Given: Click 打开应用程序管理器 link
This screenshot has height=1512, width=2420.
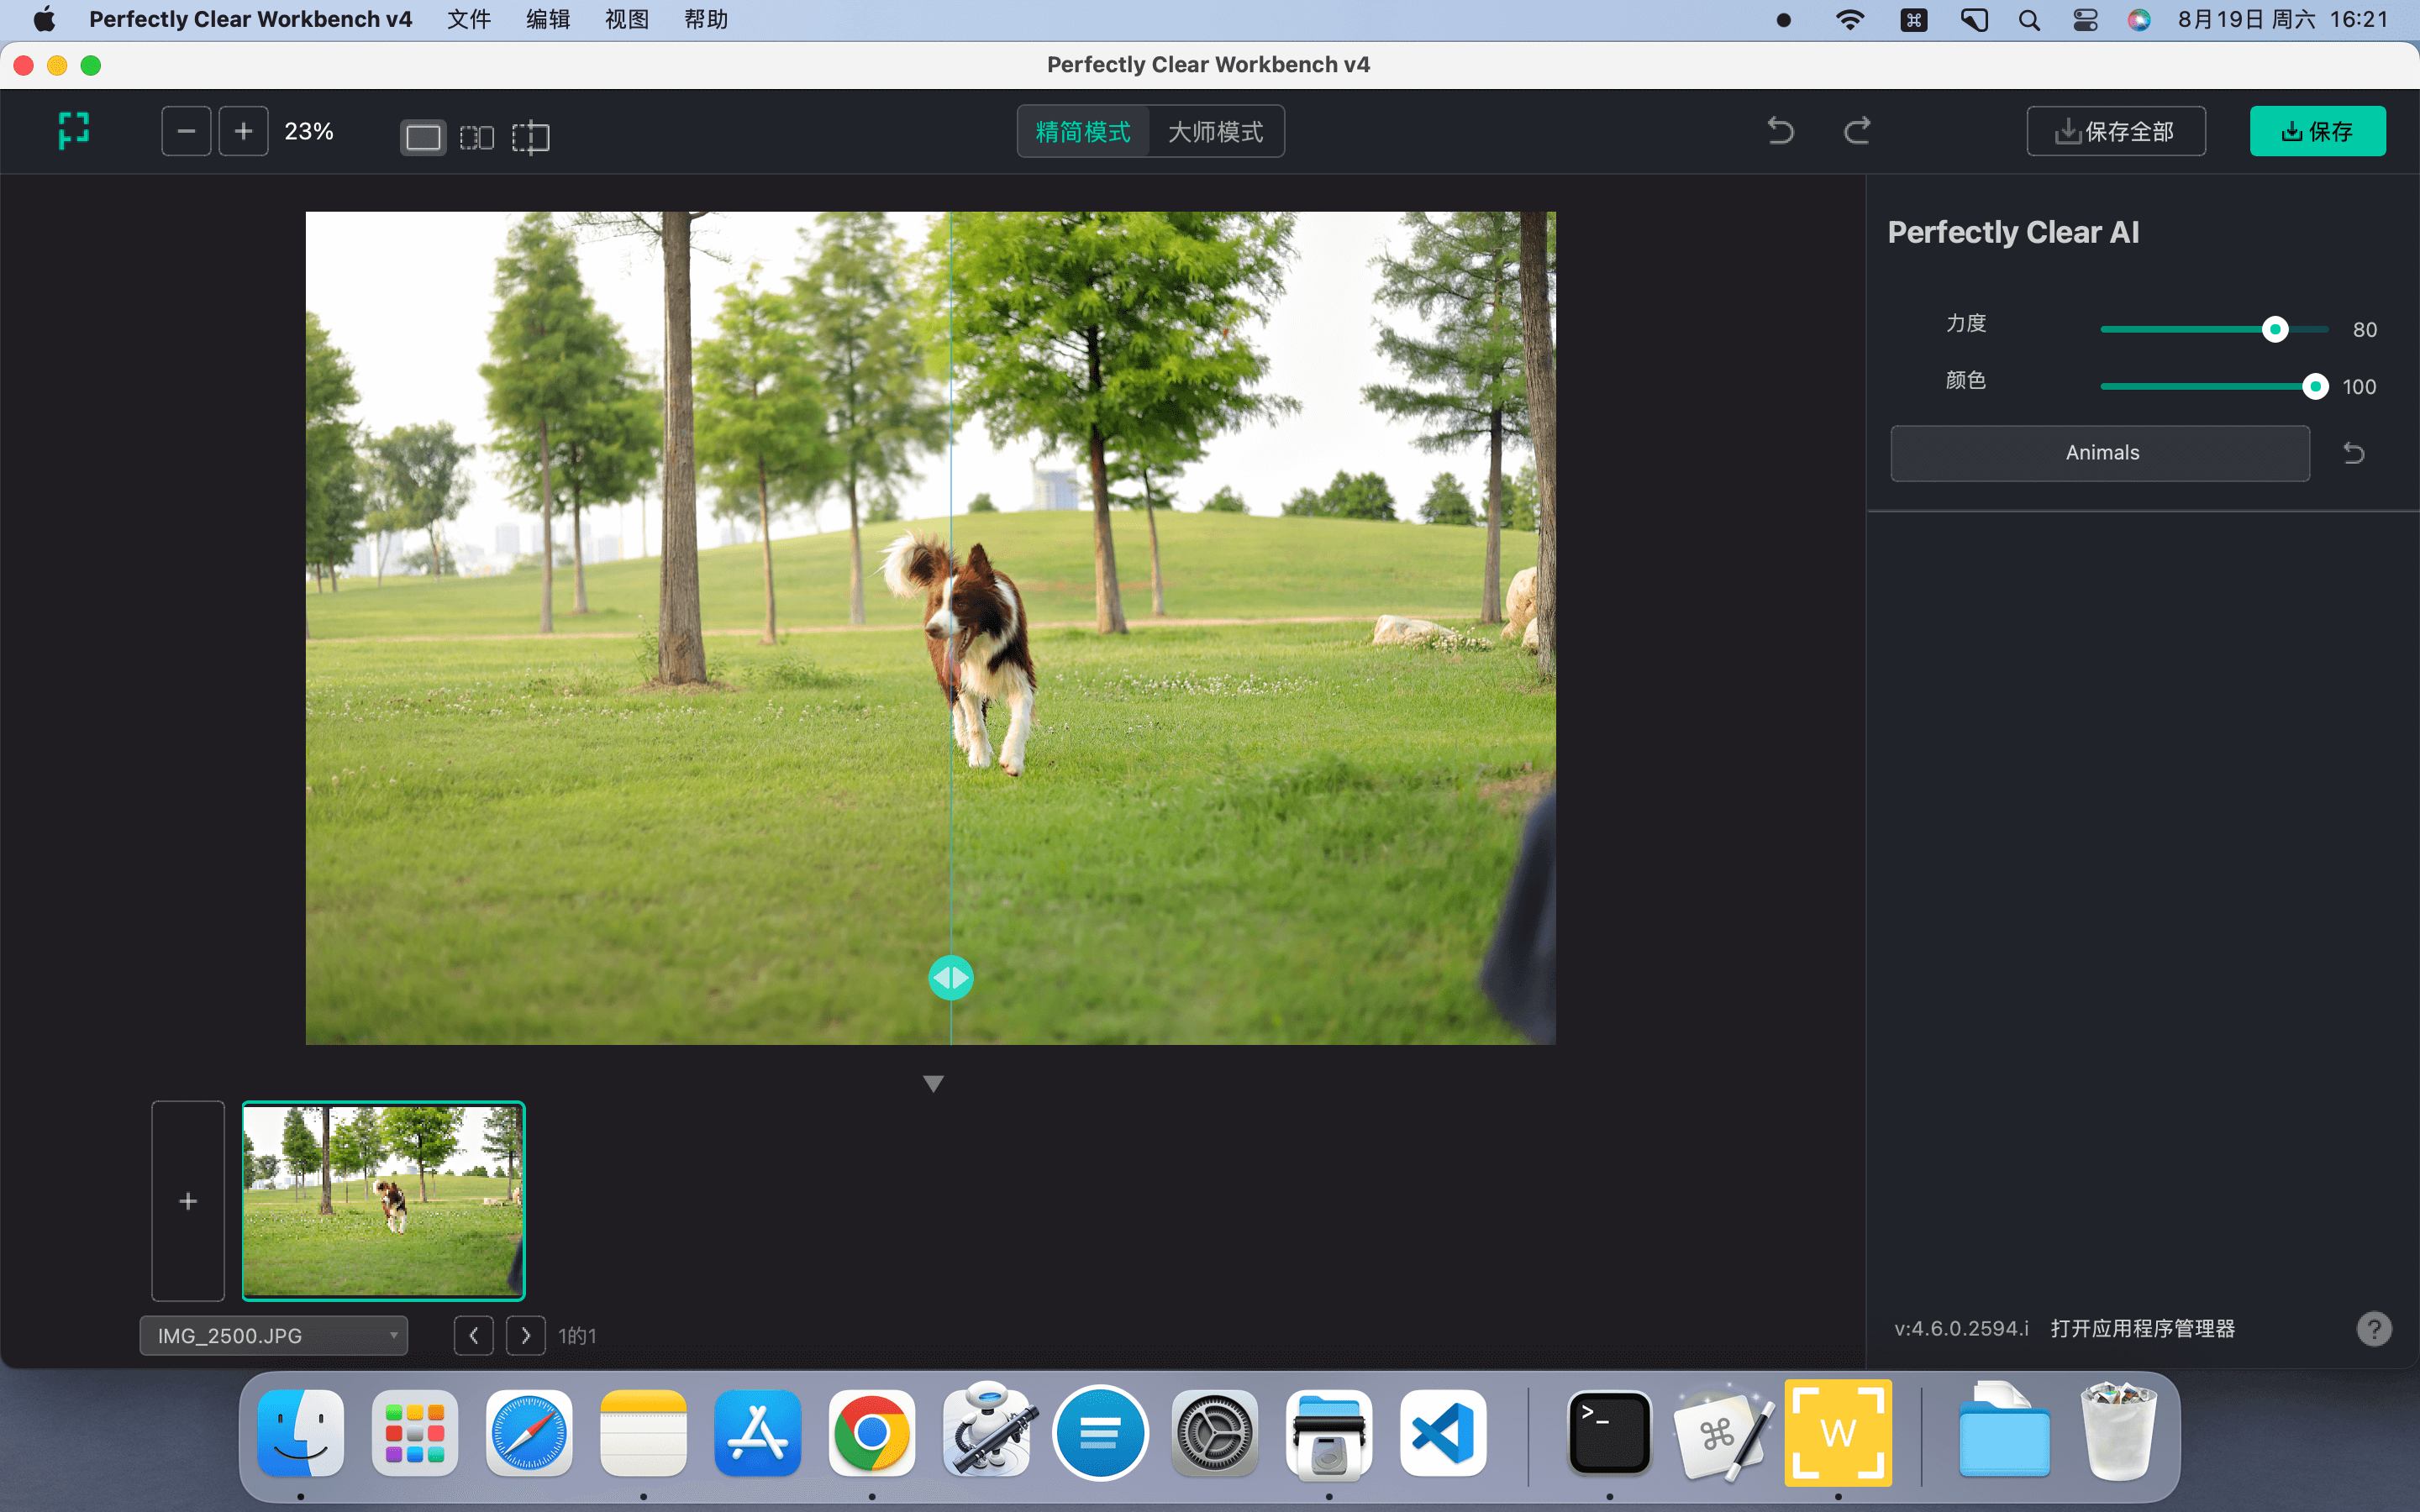Looking at the screenshot, I should pyautogui.click(x=2142, y=1328).
